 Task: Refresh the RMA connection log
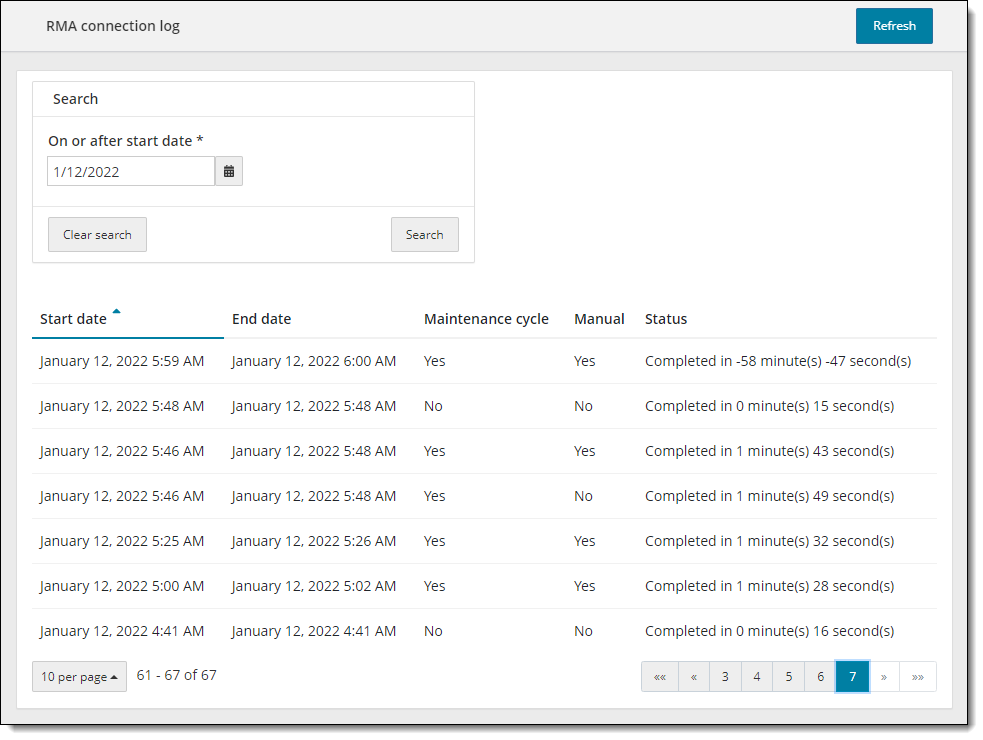893,25
